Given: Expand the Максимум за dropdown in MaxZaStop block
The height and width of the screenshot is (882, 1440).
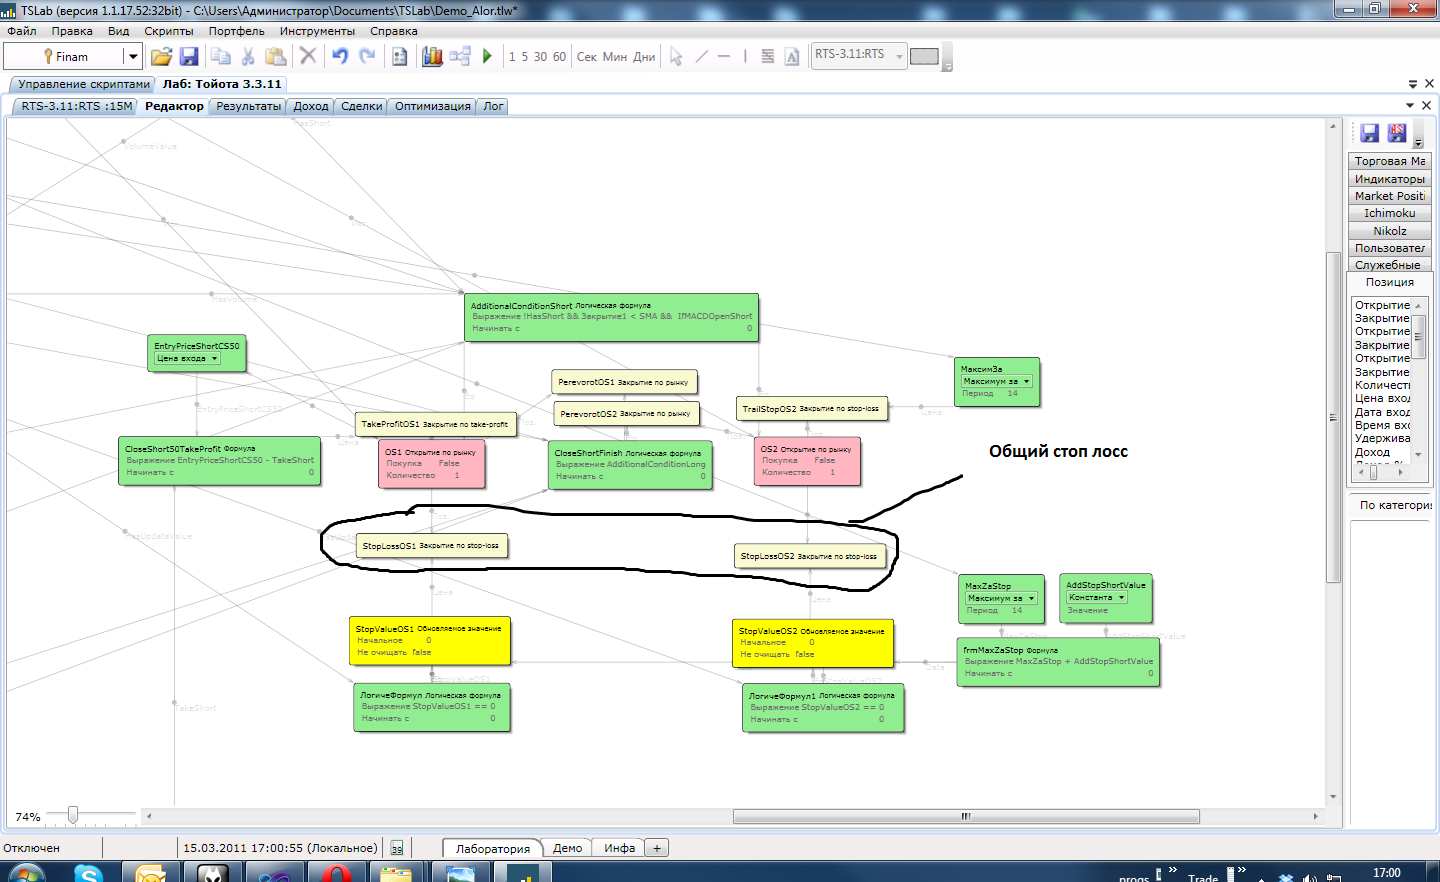Looking at the screenshot, I should coord(1031,598).
